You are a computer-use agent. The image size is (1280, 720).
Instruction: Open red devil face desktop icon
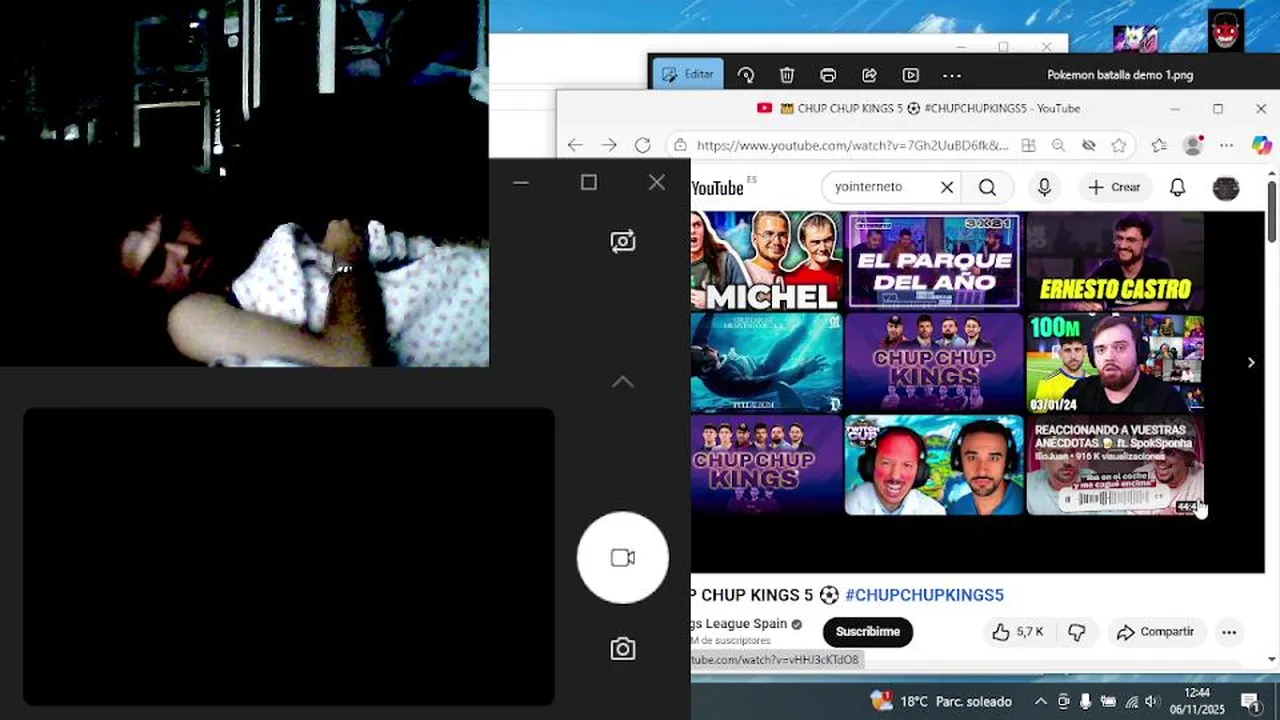[1226, 31]
